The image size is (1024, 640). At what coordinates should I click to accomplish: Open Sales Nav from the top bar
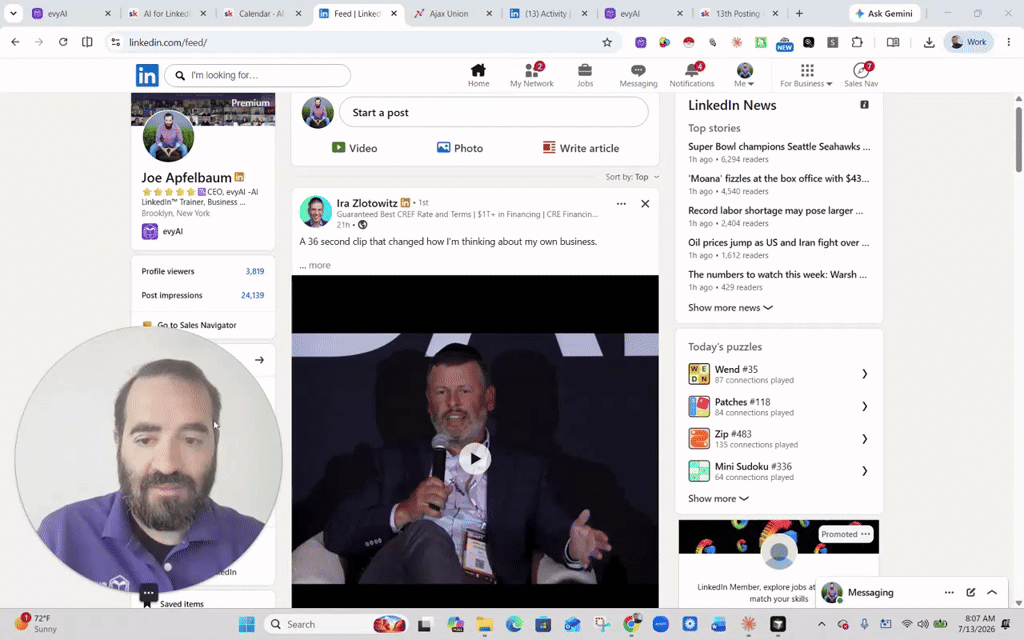[861, 75]
